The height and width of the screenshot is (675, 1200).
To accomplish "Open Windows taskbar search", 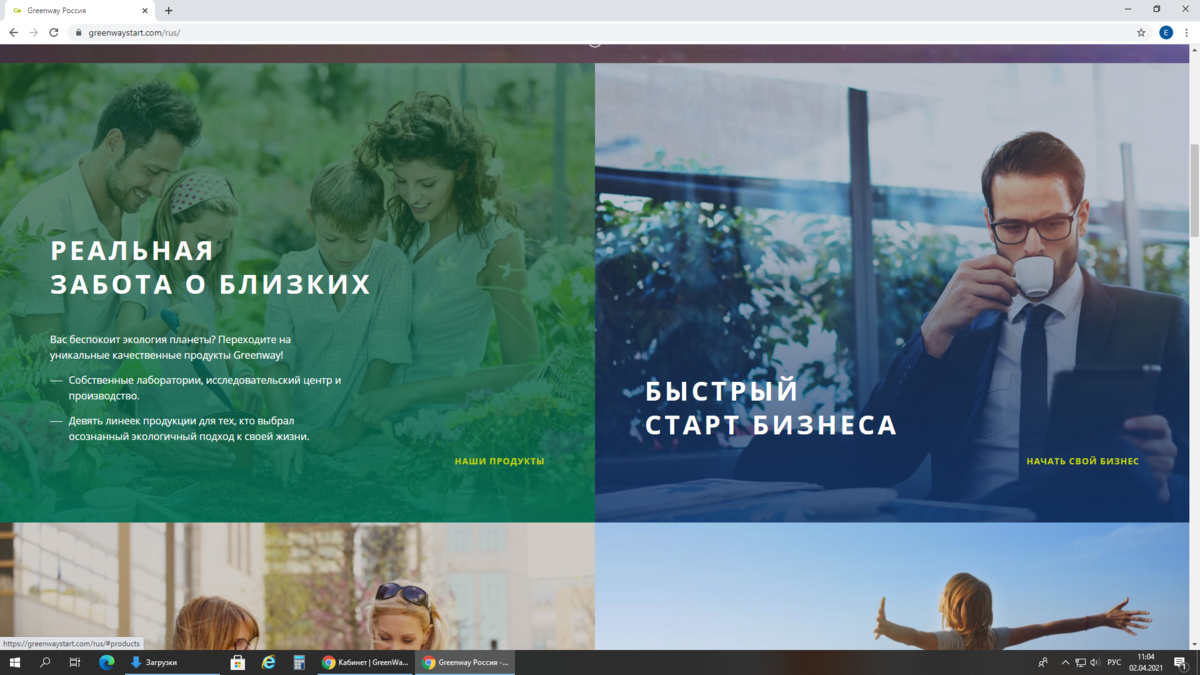I will [45, 662].
